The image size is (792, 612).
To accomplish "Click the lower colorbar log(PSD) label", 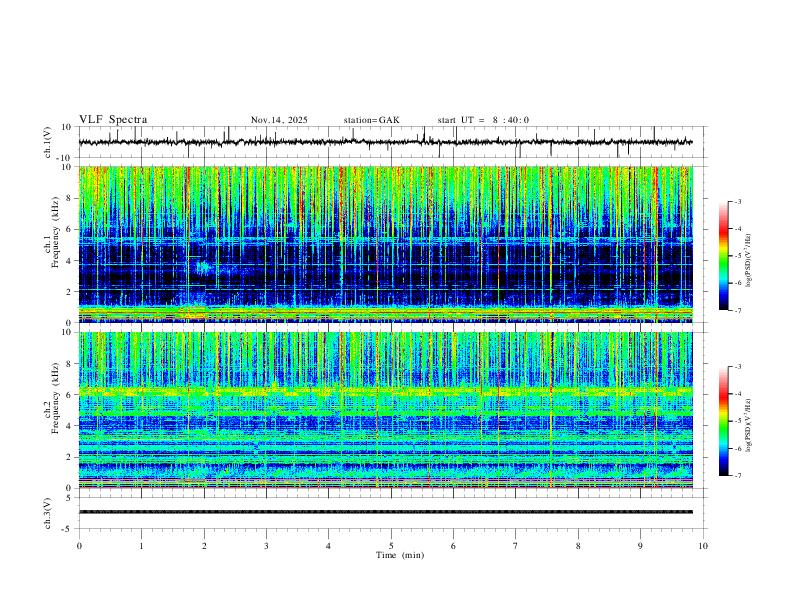I will pos(748,425).
